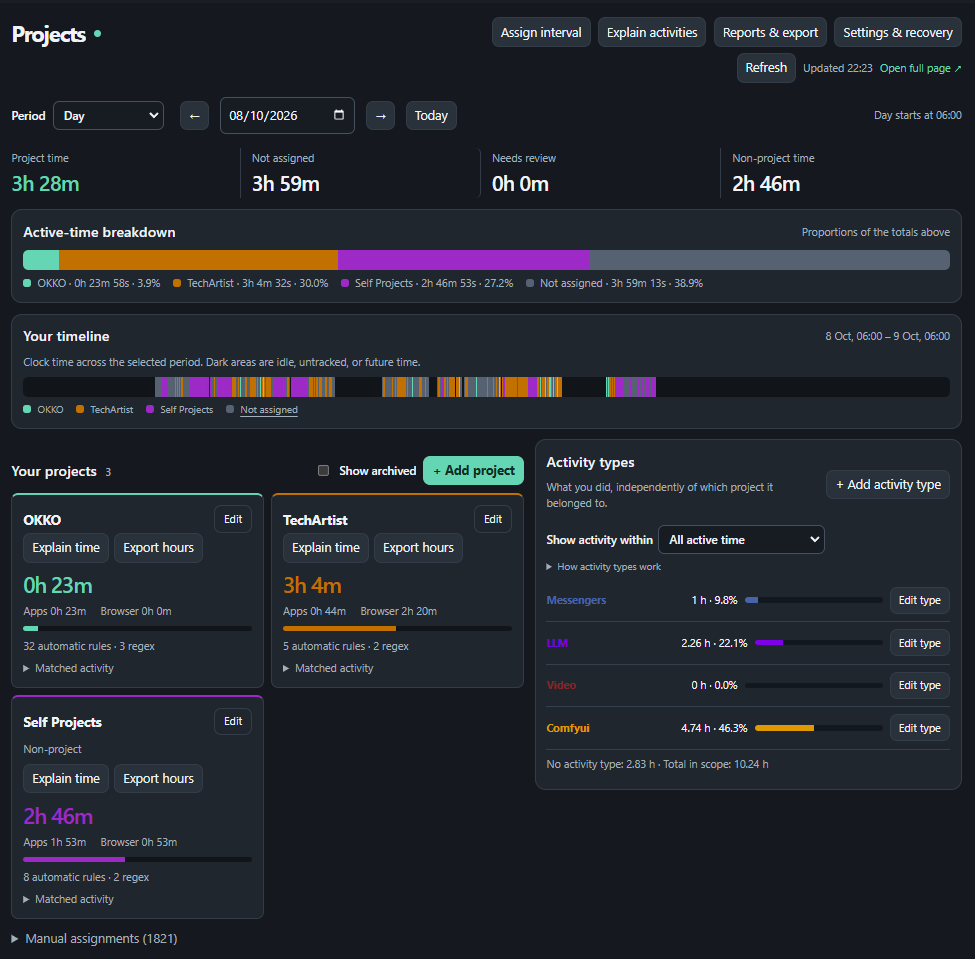Click the green status dot beside Projects

pyautogui.click(x=98, y=34)
